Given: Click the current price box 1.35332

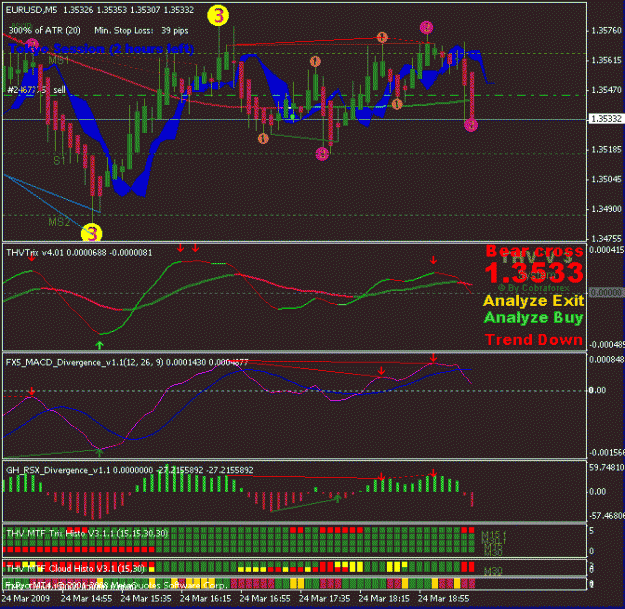Looking at the screenshot, I should point(606,119).
